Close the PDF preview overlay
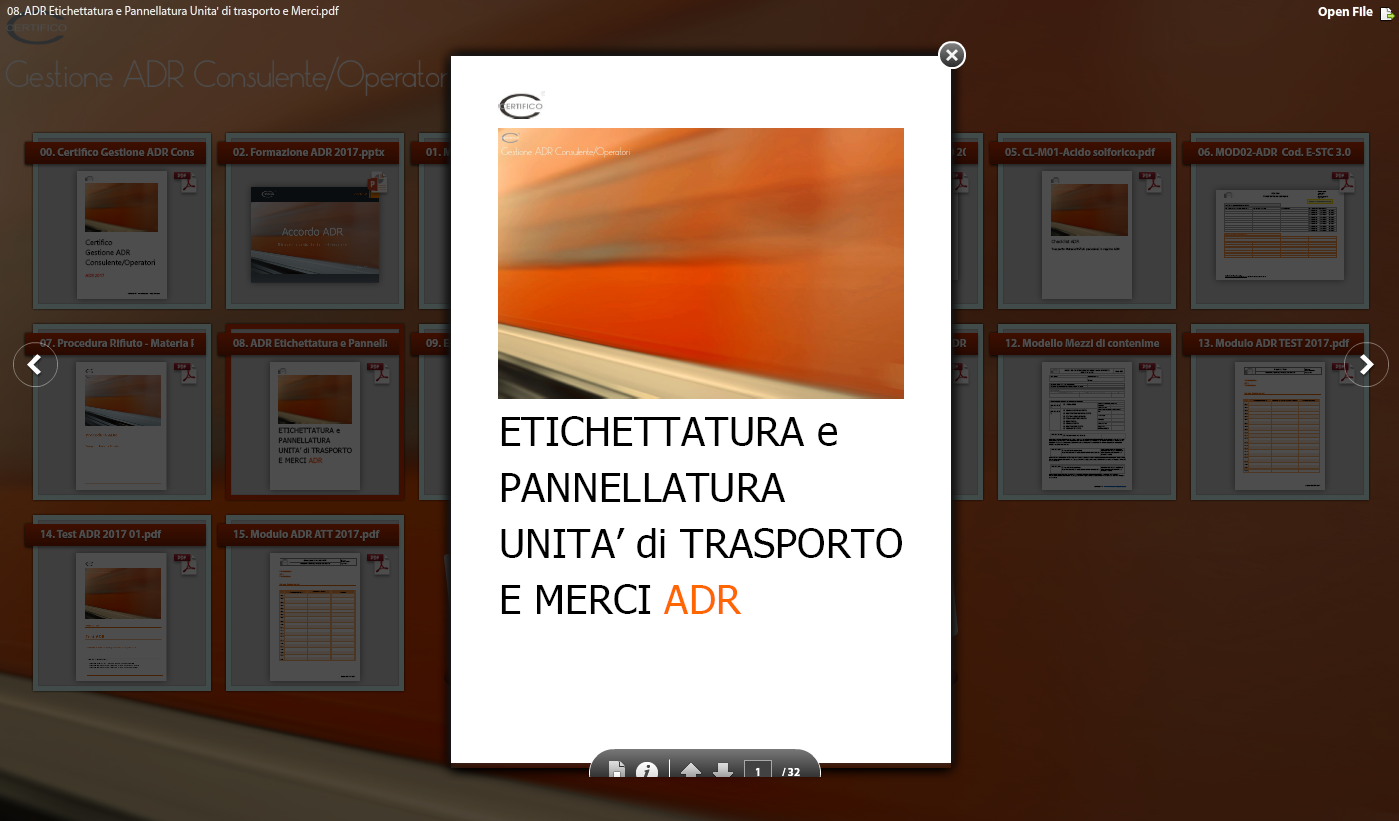 pyautogui.click(x=952, y=55)
